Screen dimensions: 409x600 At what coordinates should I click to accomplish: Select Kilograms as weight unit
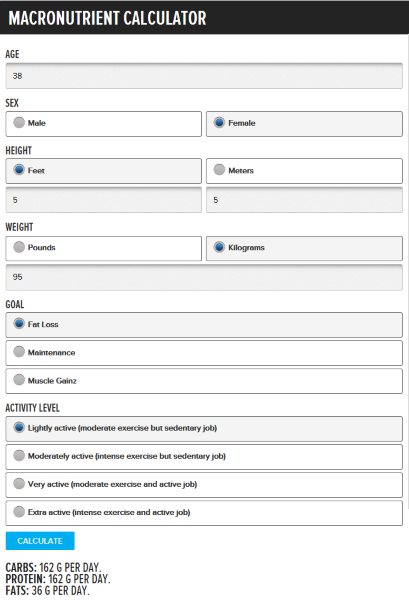pos(219,247)
